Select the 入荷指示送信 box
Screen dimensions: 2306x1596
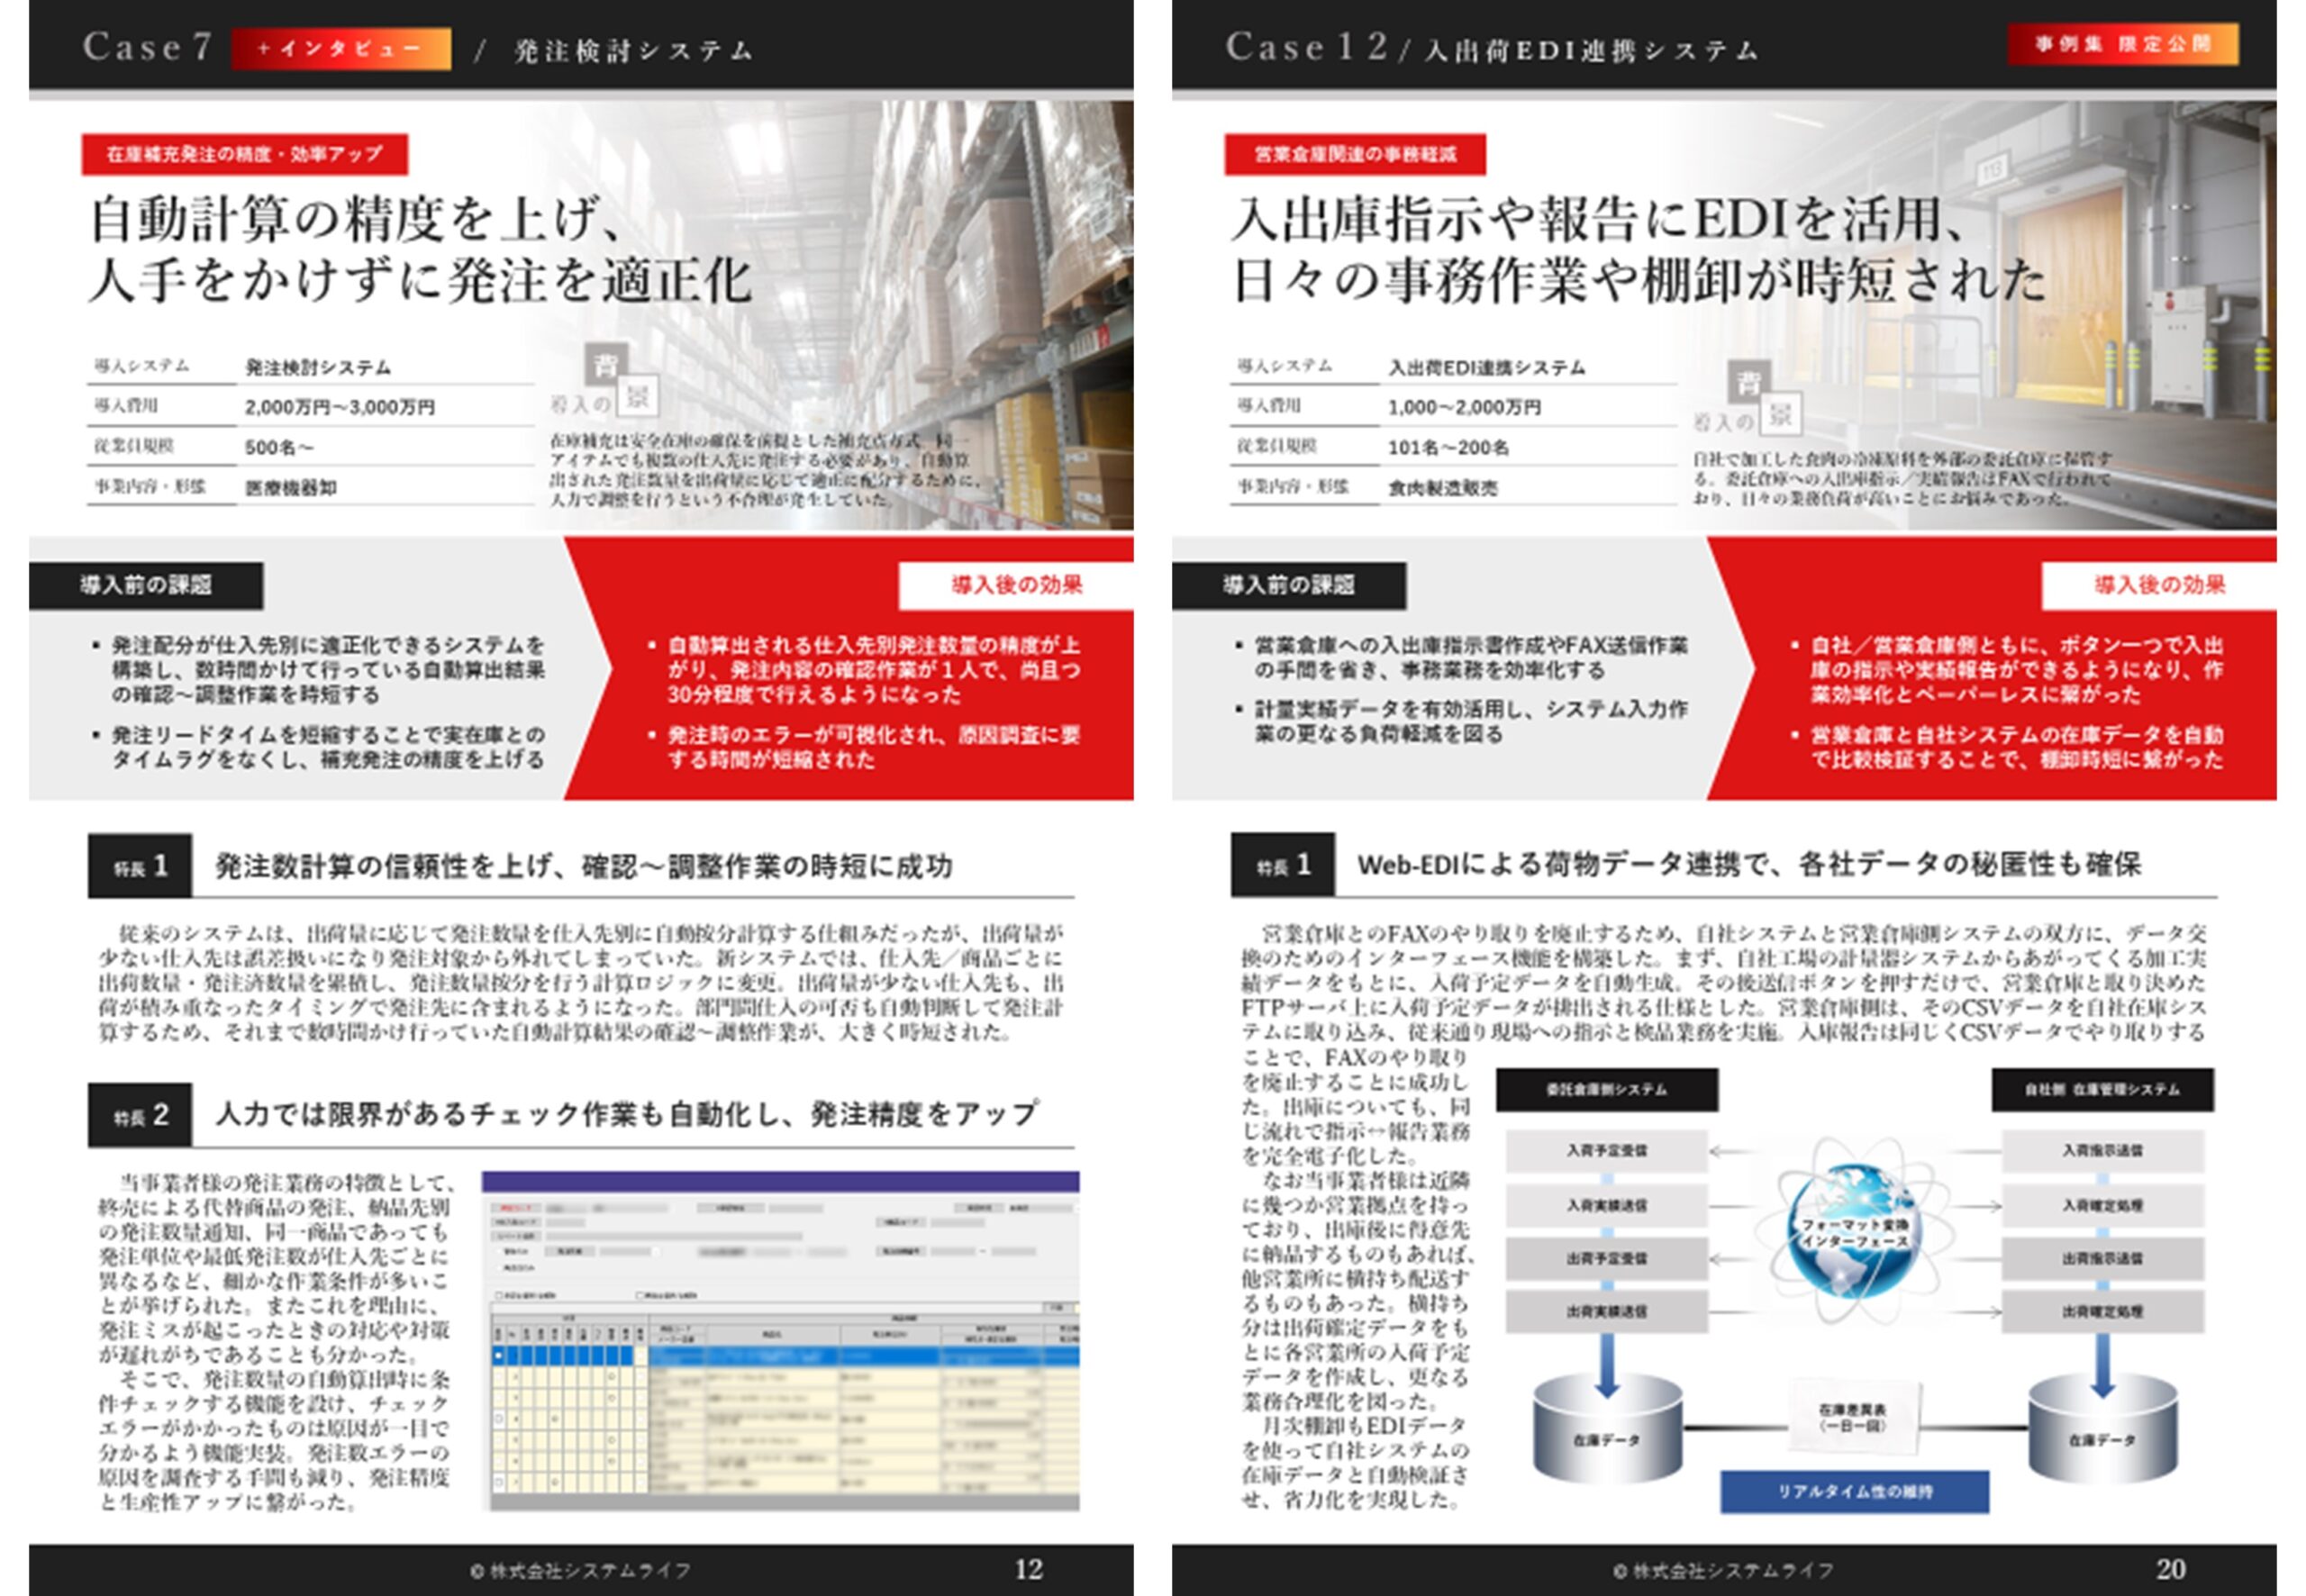(x=2102, y=1151)
